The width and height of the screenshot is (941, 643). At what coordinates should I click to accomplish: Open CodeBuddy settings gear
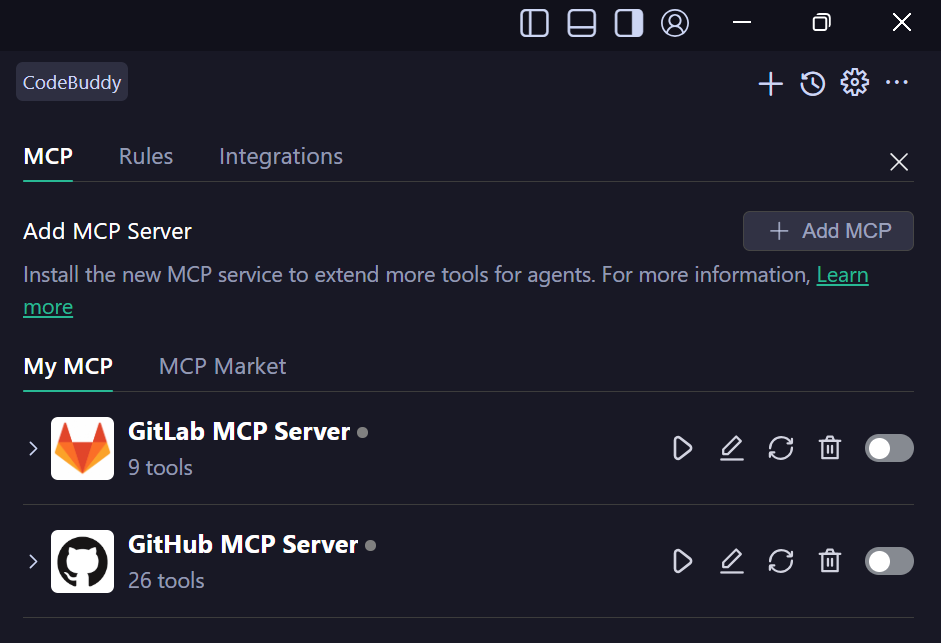coord(854,83)
